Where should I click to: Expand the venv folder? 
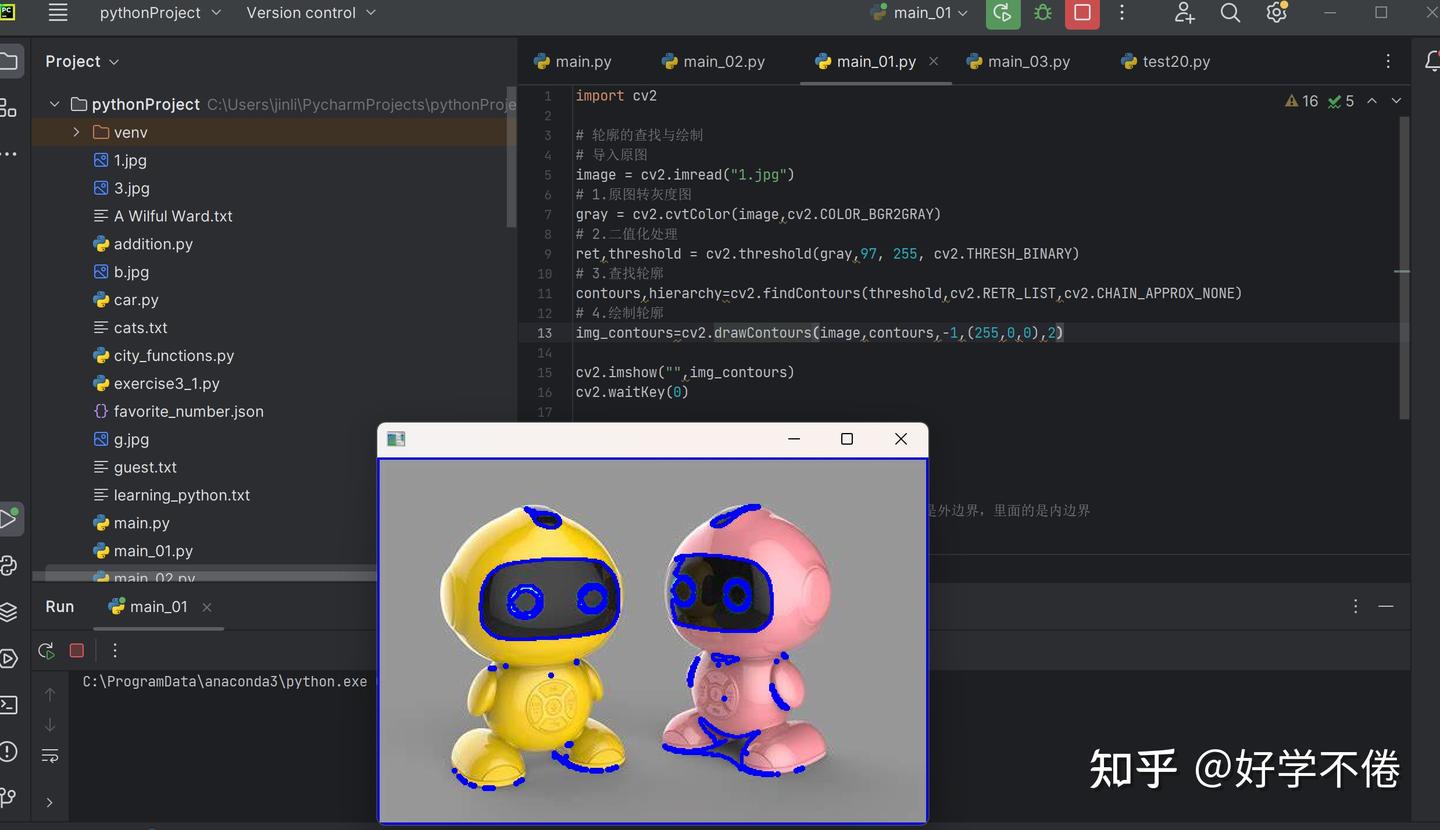76,132
